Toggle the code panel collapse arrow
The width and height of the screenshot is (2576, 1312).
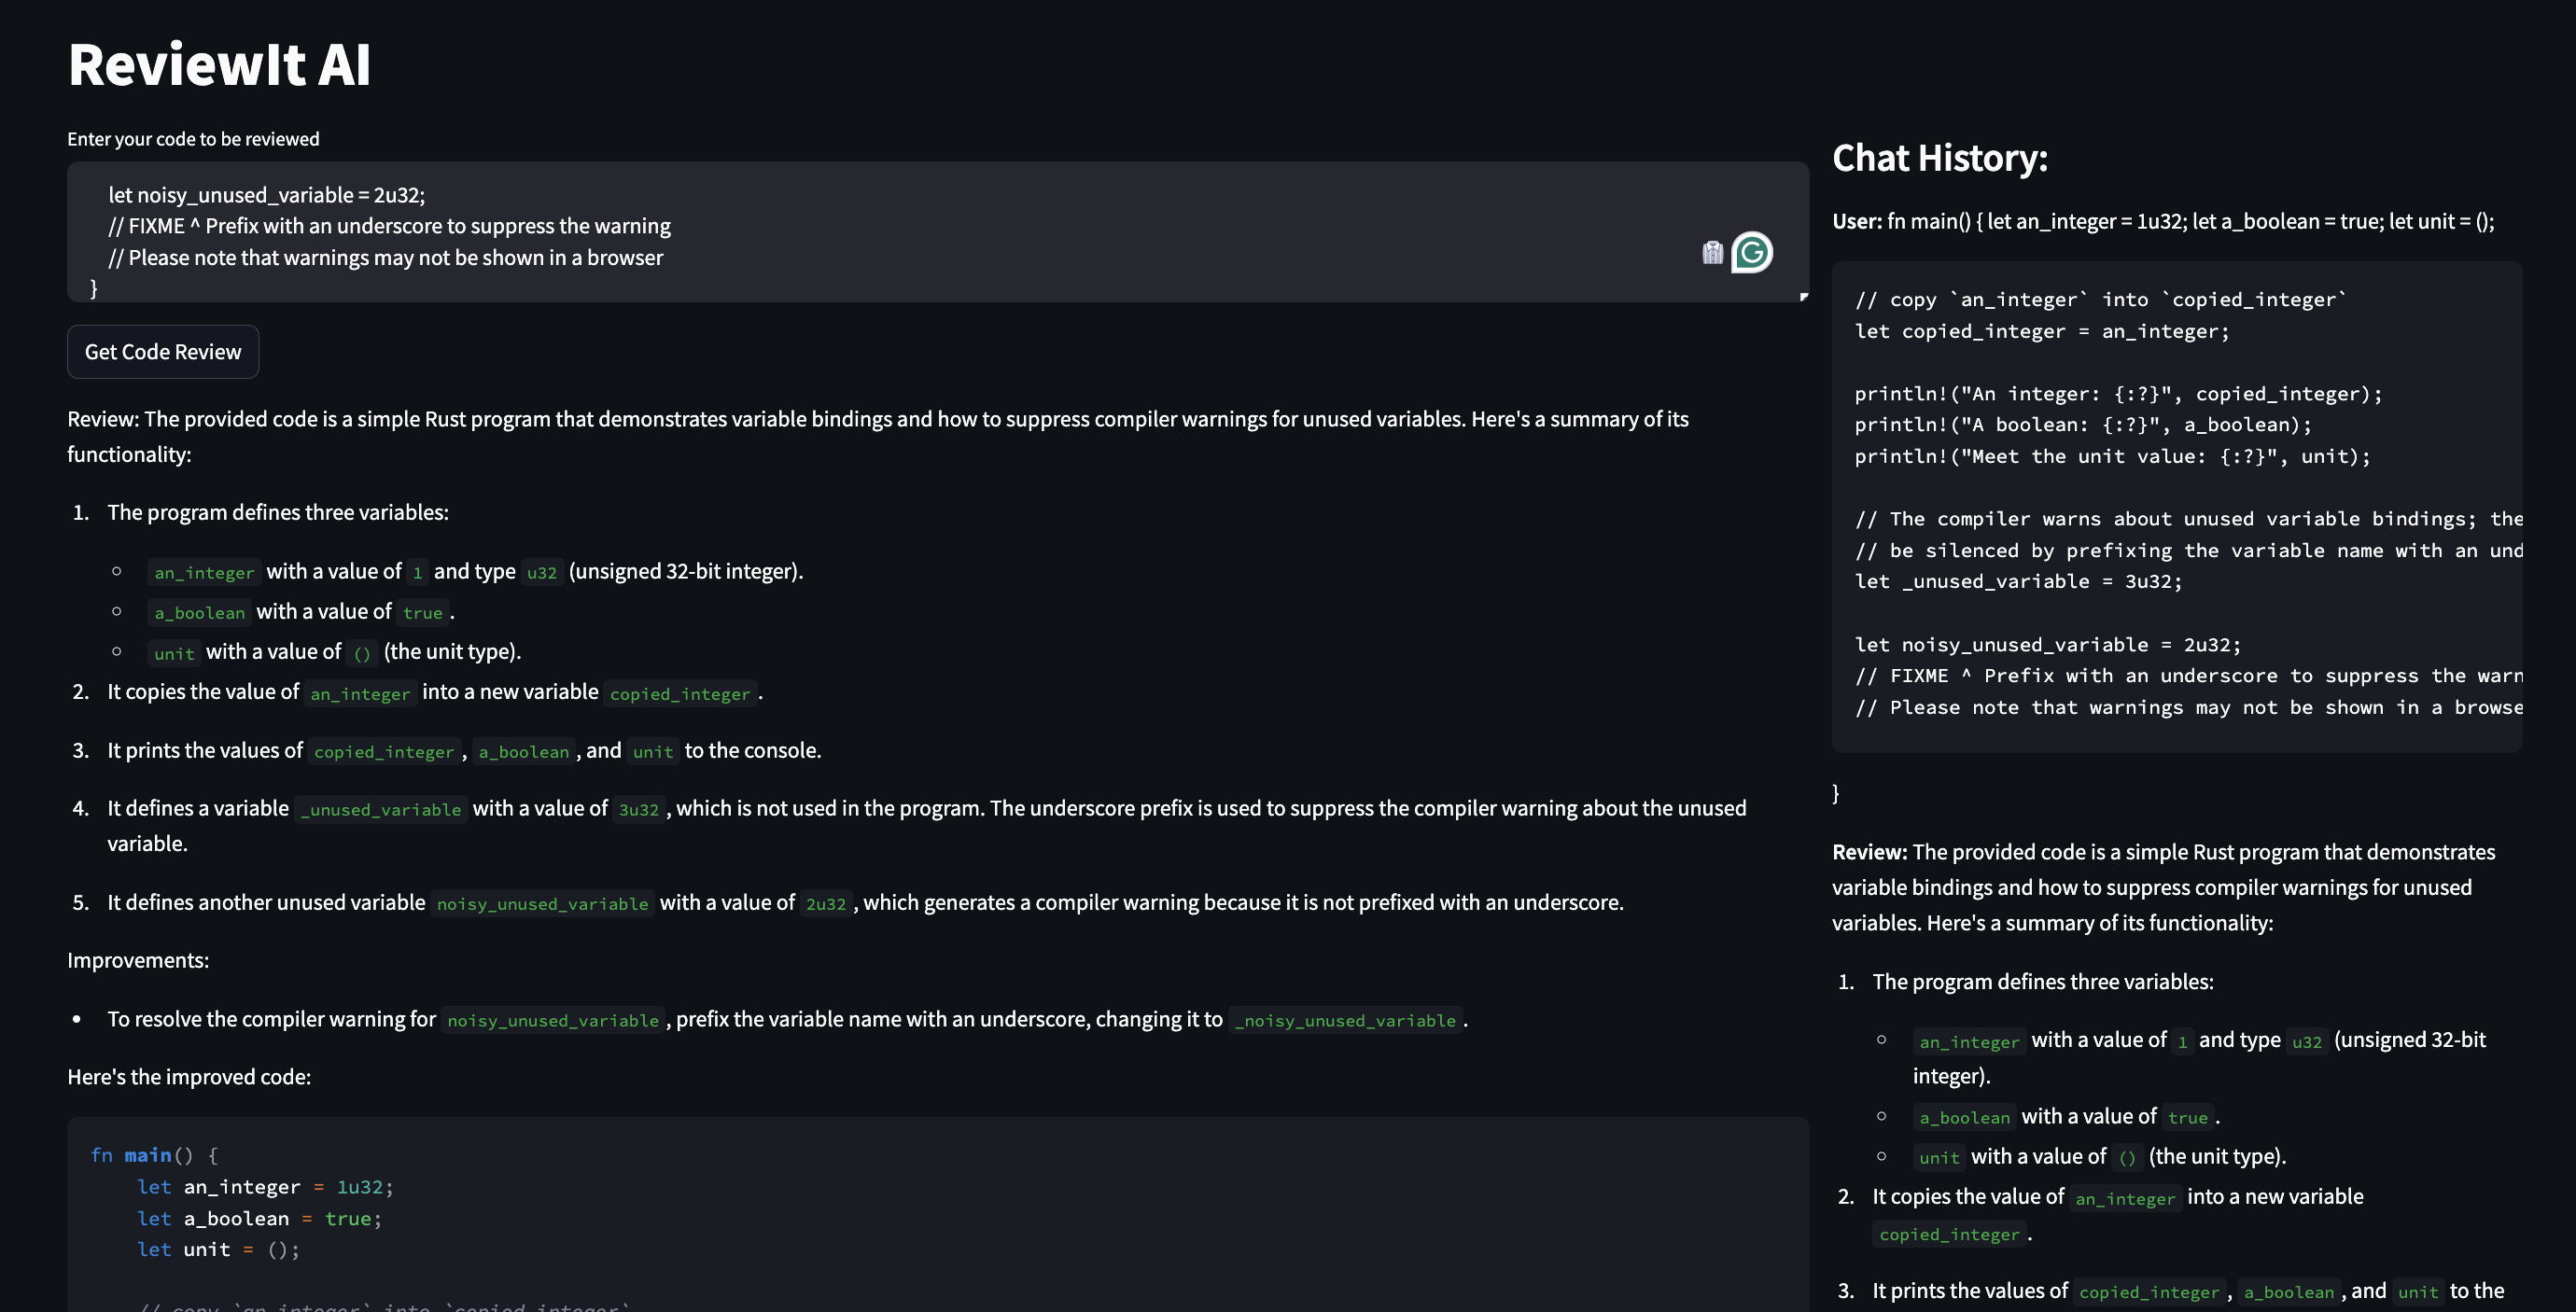pyautogui.click(x=1804, y=296)
